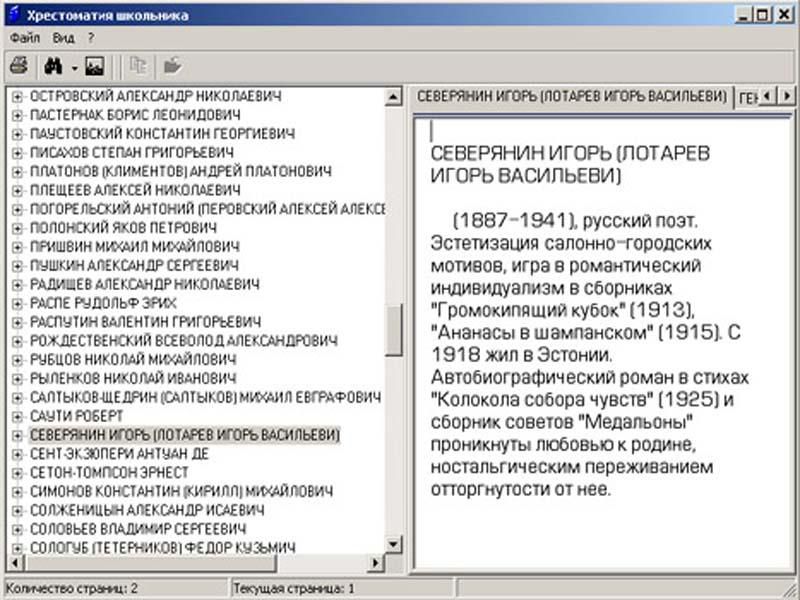
Task: Open the Вид menu
Action: [x=64, y=38]
